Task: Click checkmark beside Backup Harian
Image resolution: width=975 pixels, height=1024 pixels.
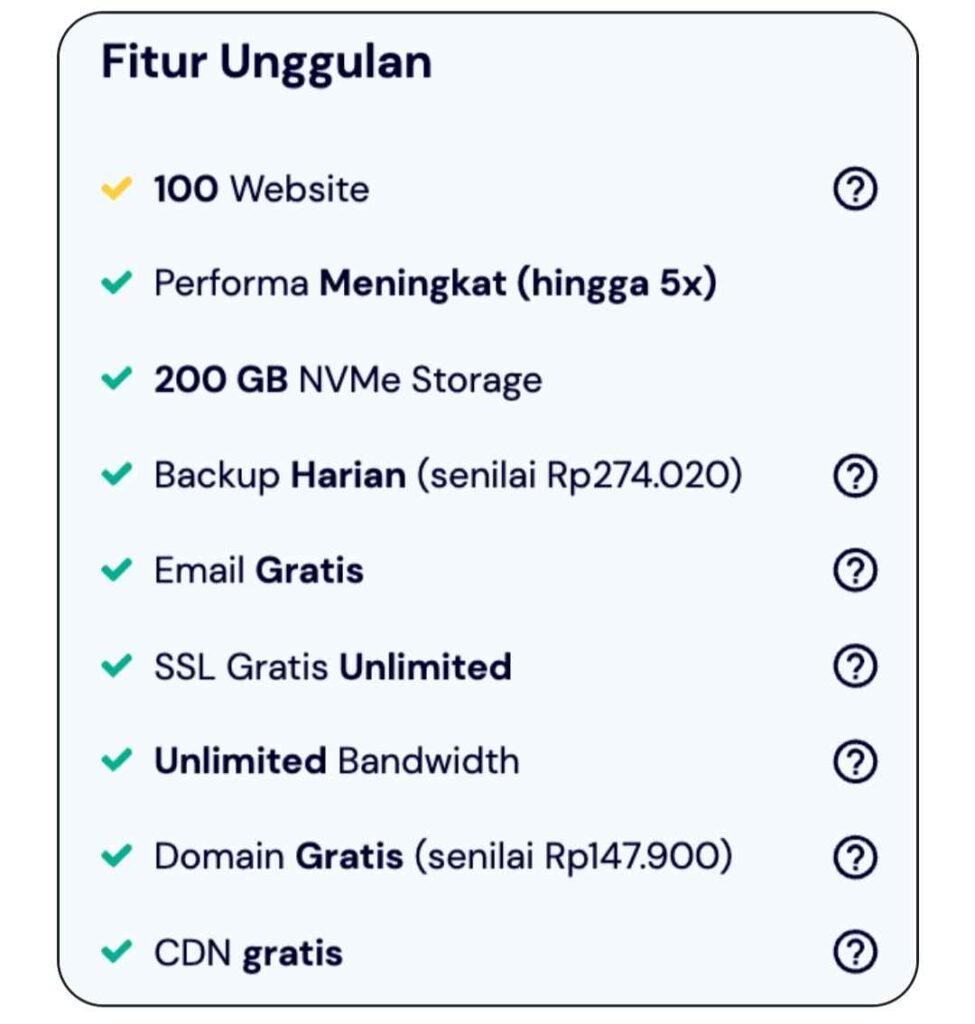Action: point(117,474)
